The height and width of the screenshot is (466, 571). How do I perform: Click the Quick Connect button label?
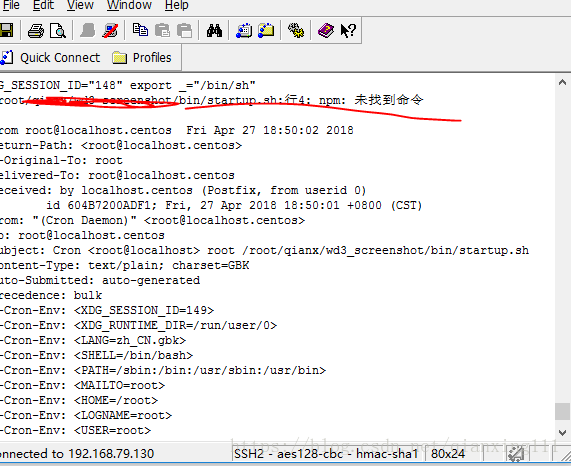[x=60, y=58]
